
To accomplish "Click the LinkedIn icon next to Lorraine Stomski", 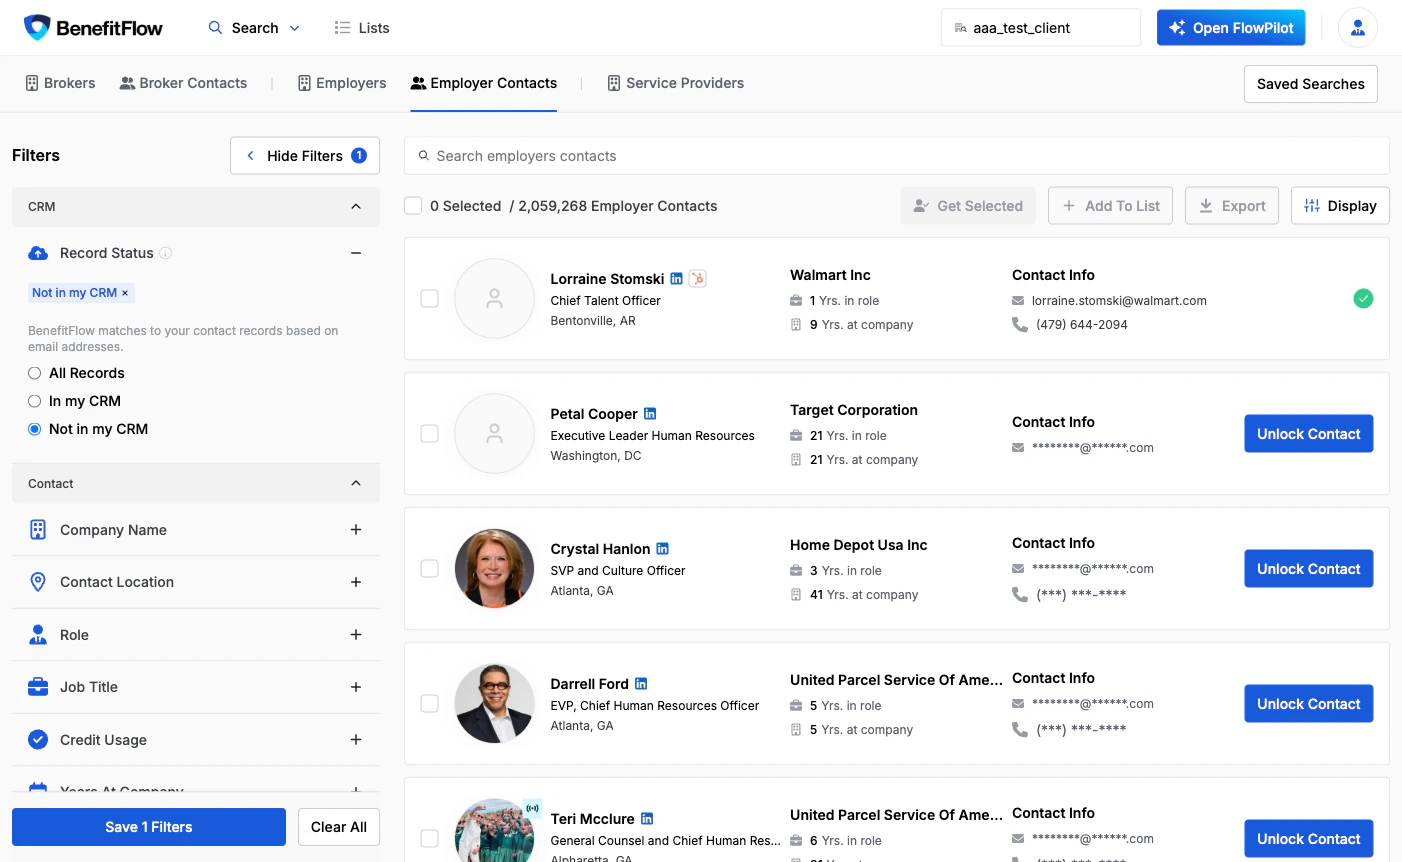I will click(677, 278).
